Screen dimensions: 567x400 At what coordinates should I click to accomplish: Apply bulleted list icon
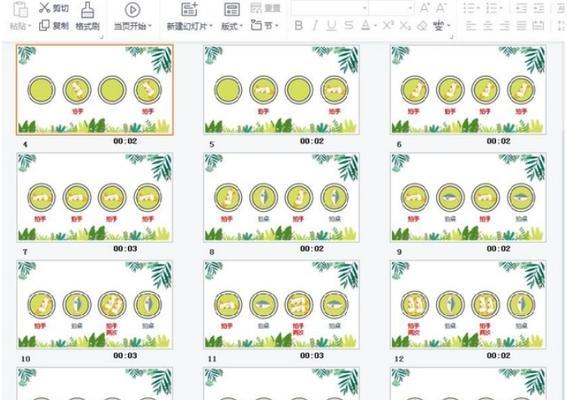point(469,8)
